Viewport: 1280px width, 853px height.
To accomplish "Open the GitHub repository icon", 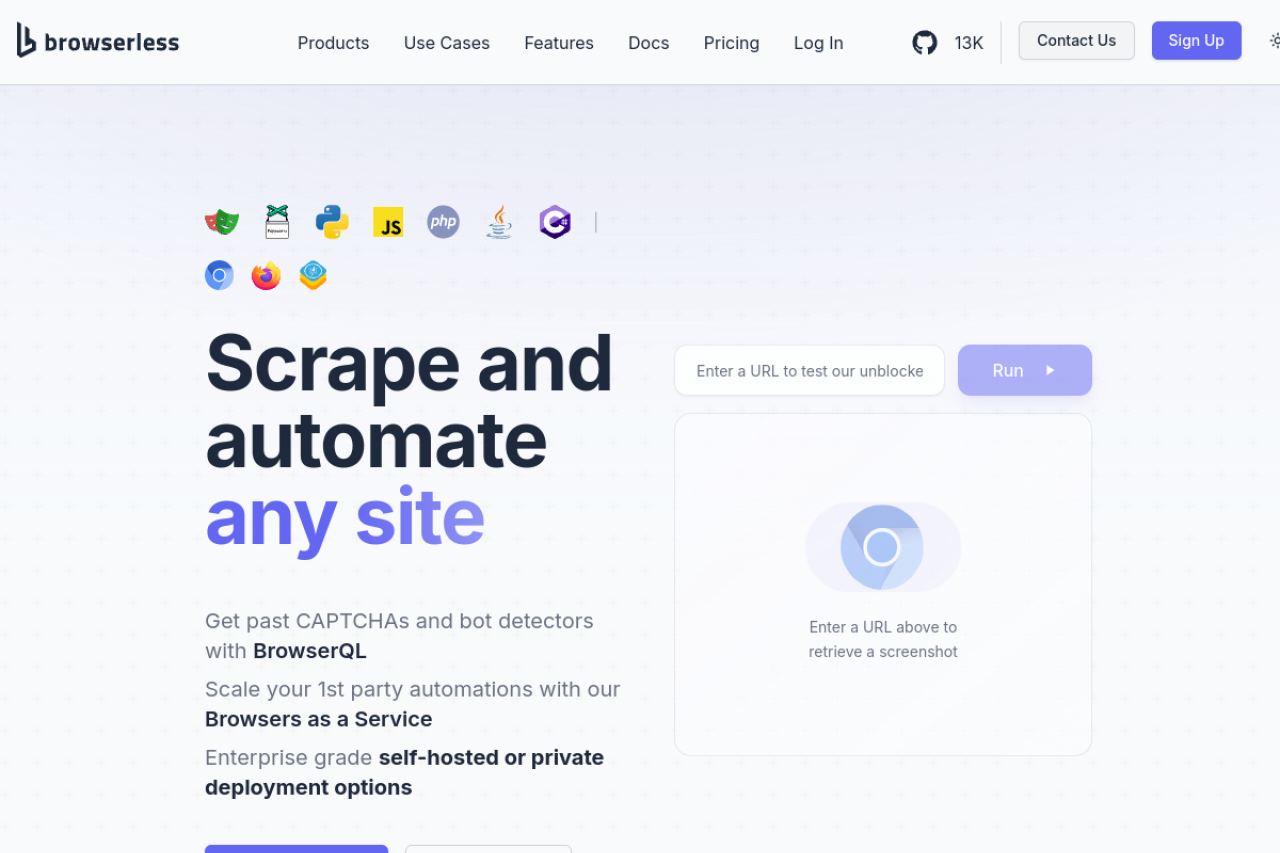I will tap(925, 42).
